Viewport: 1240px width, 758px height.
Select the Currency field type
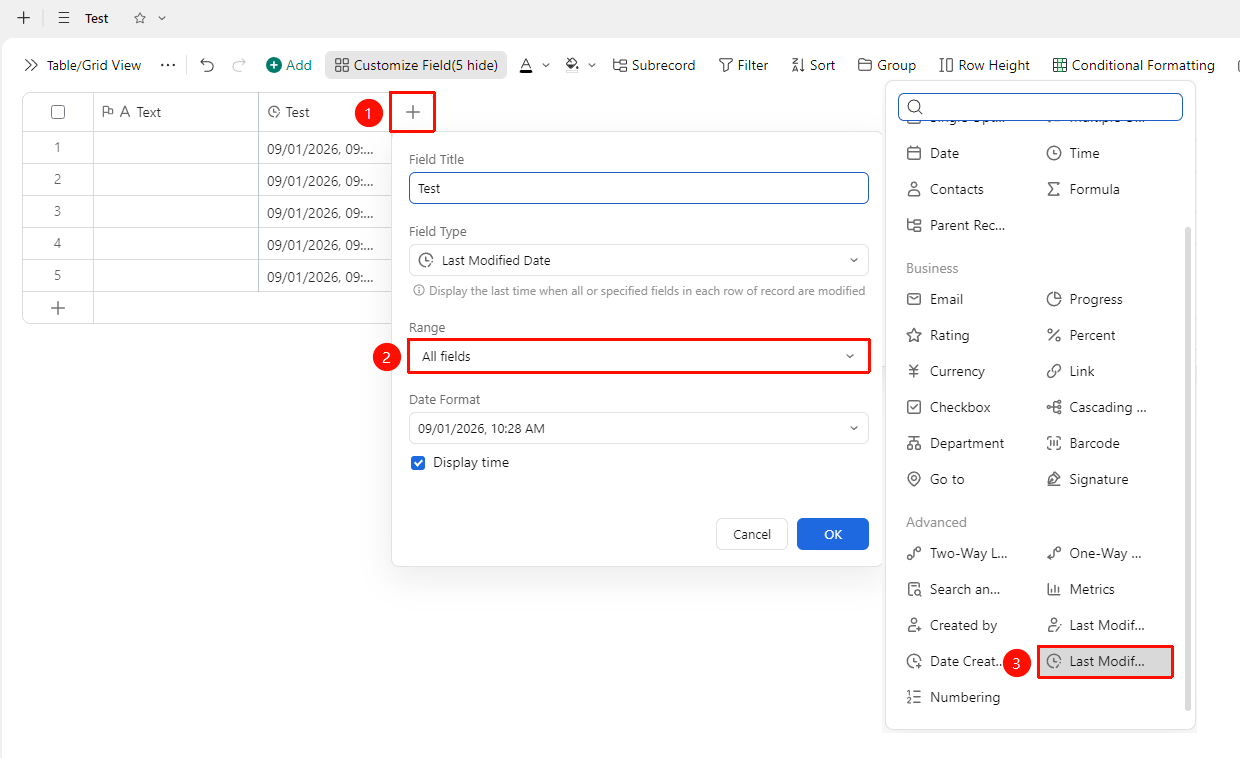click(946, 371)
